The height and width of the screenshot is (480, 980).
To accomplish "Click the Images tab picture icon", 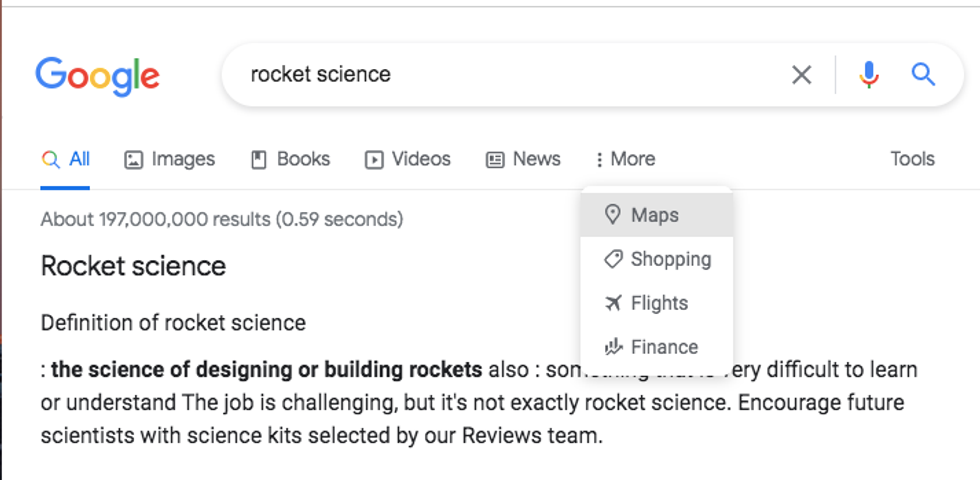I will 133,160.
